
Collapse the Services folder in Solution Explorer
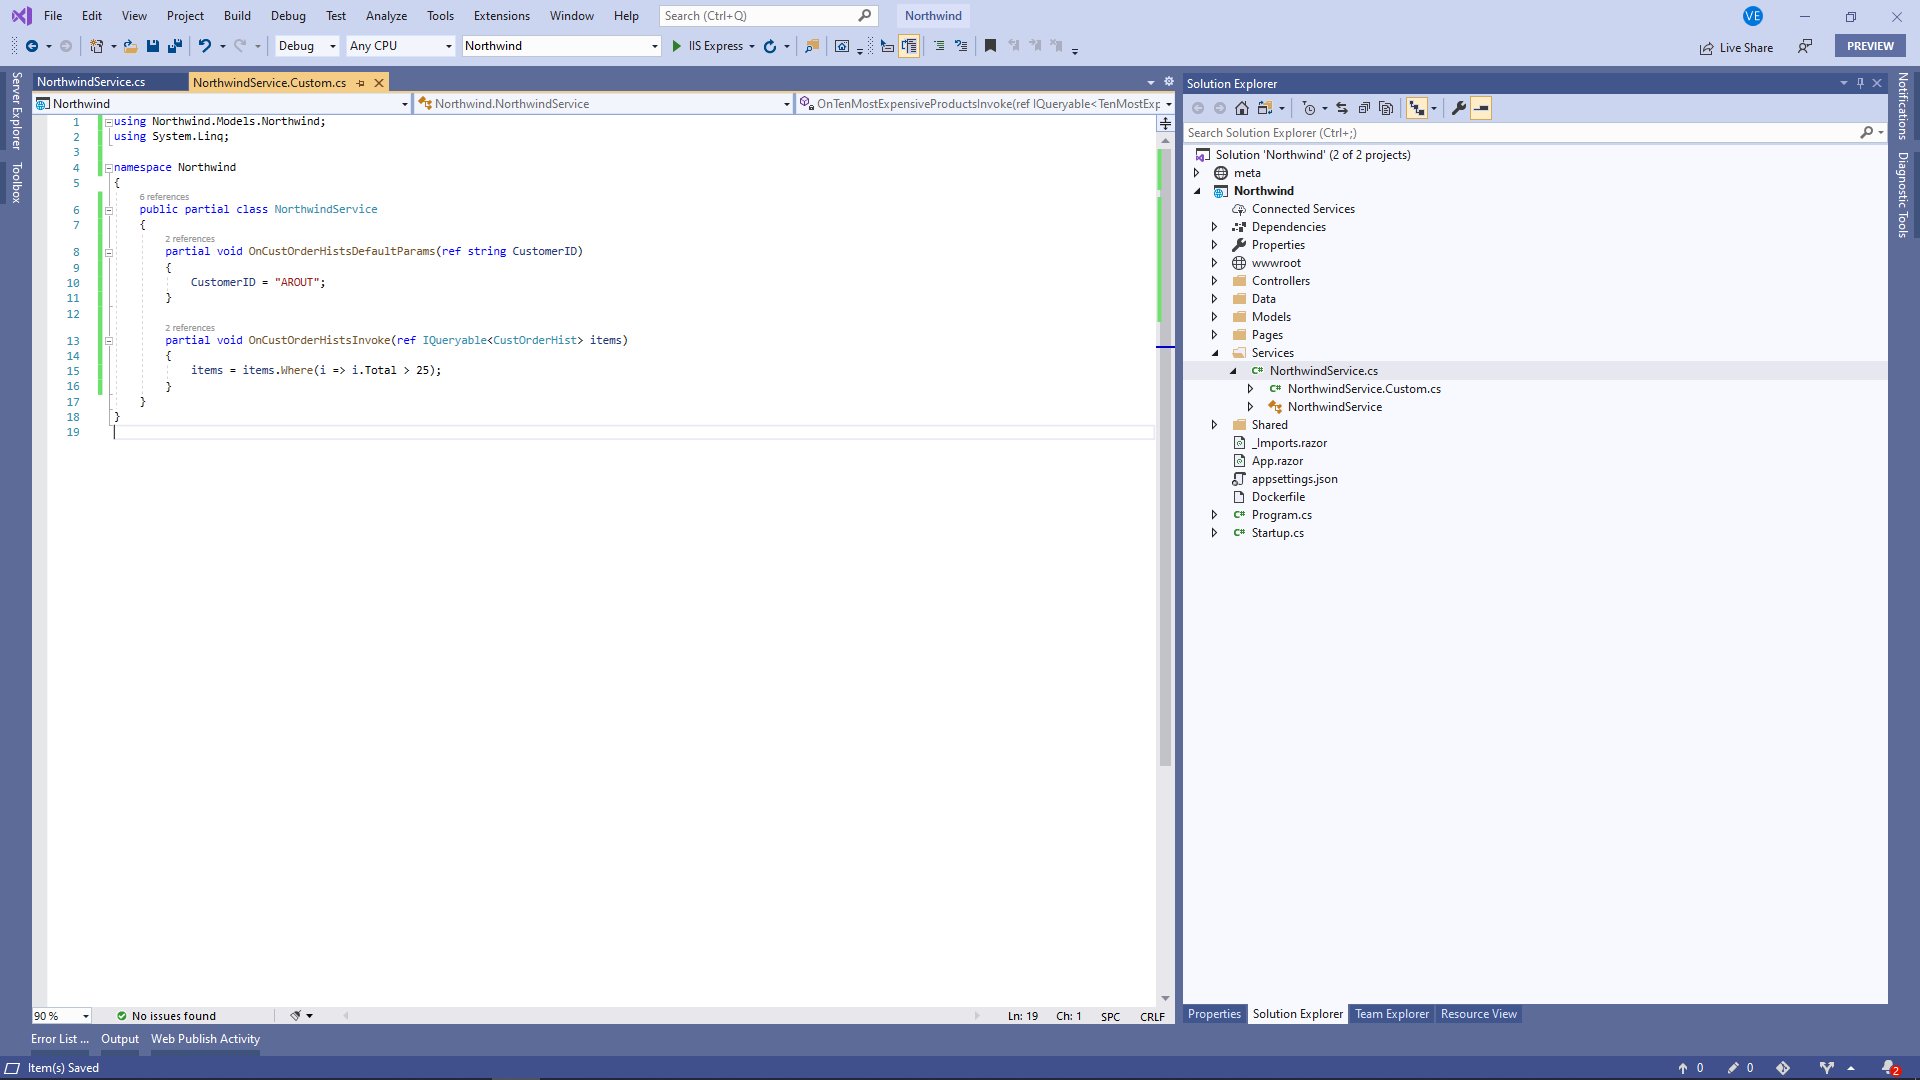1215,353
